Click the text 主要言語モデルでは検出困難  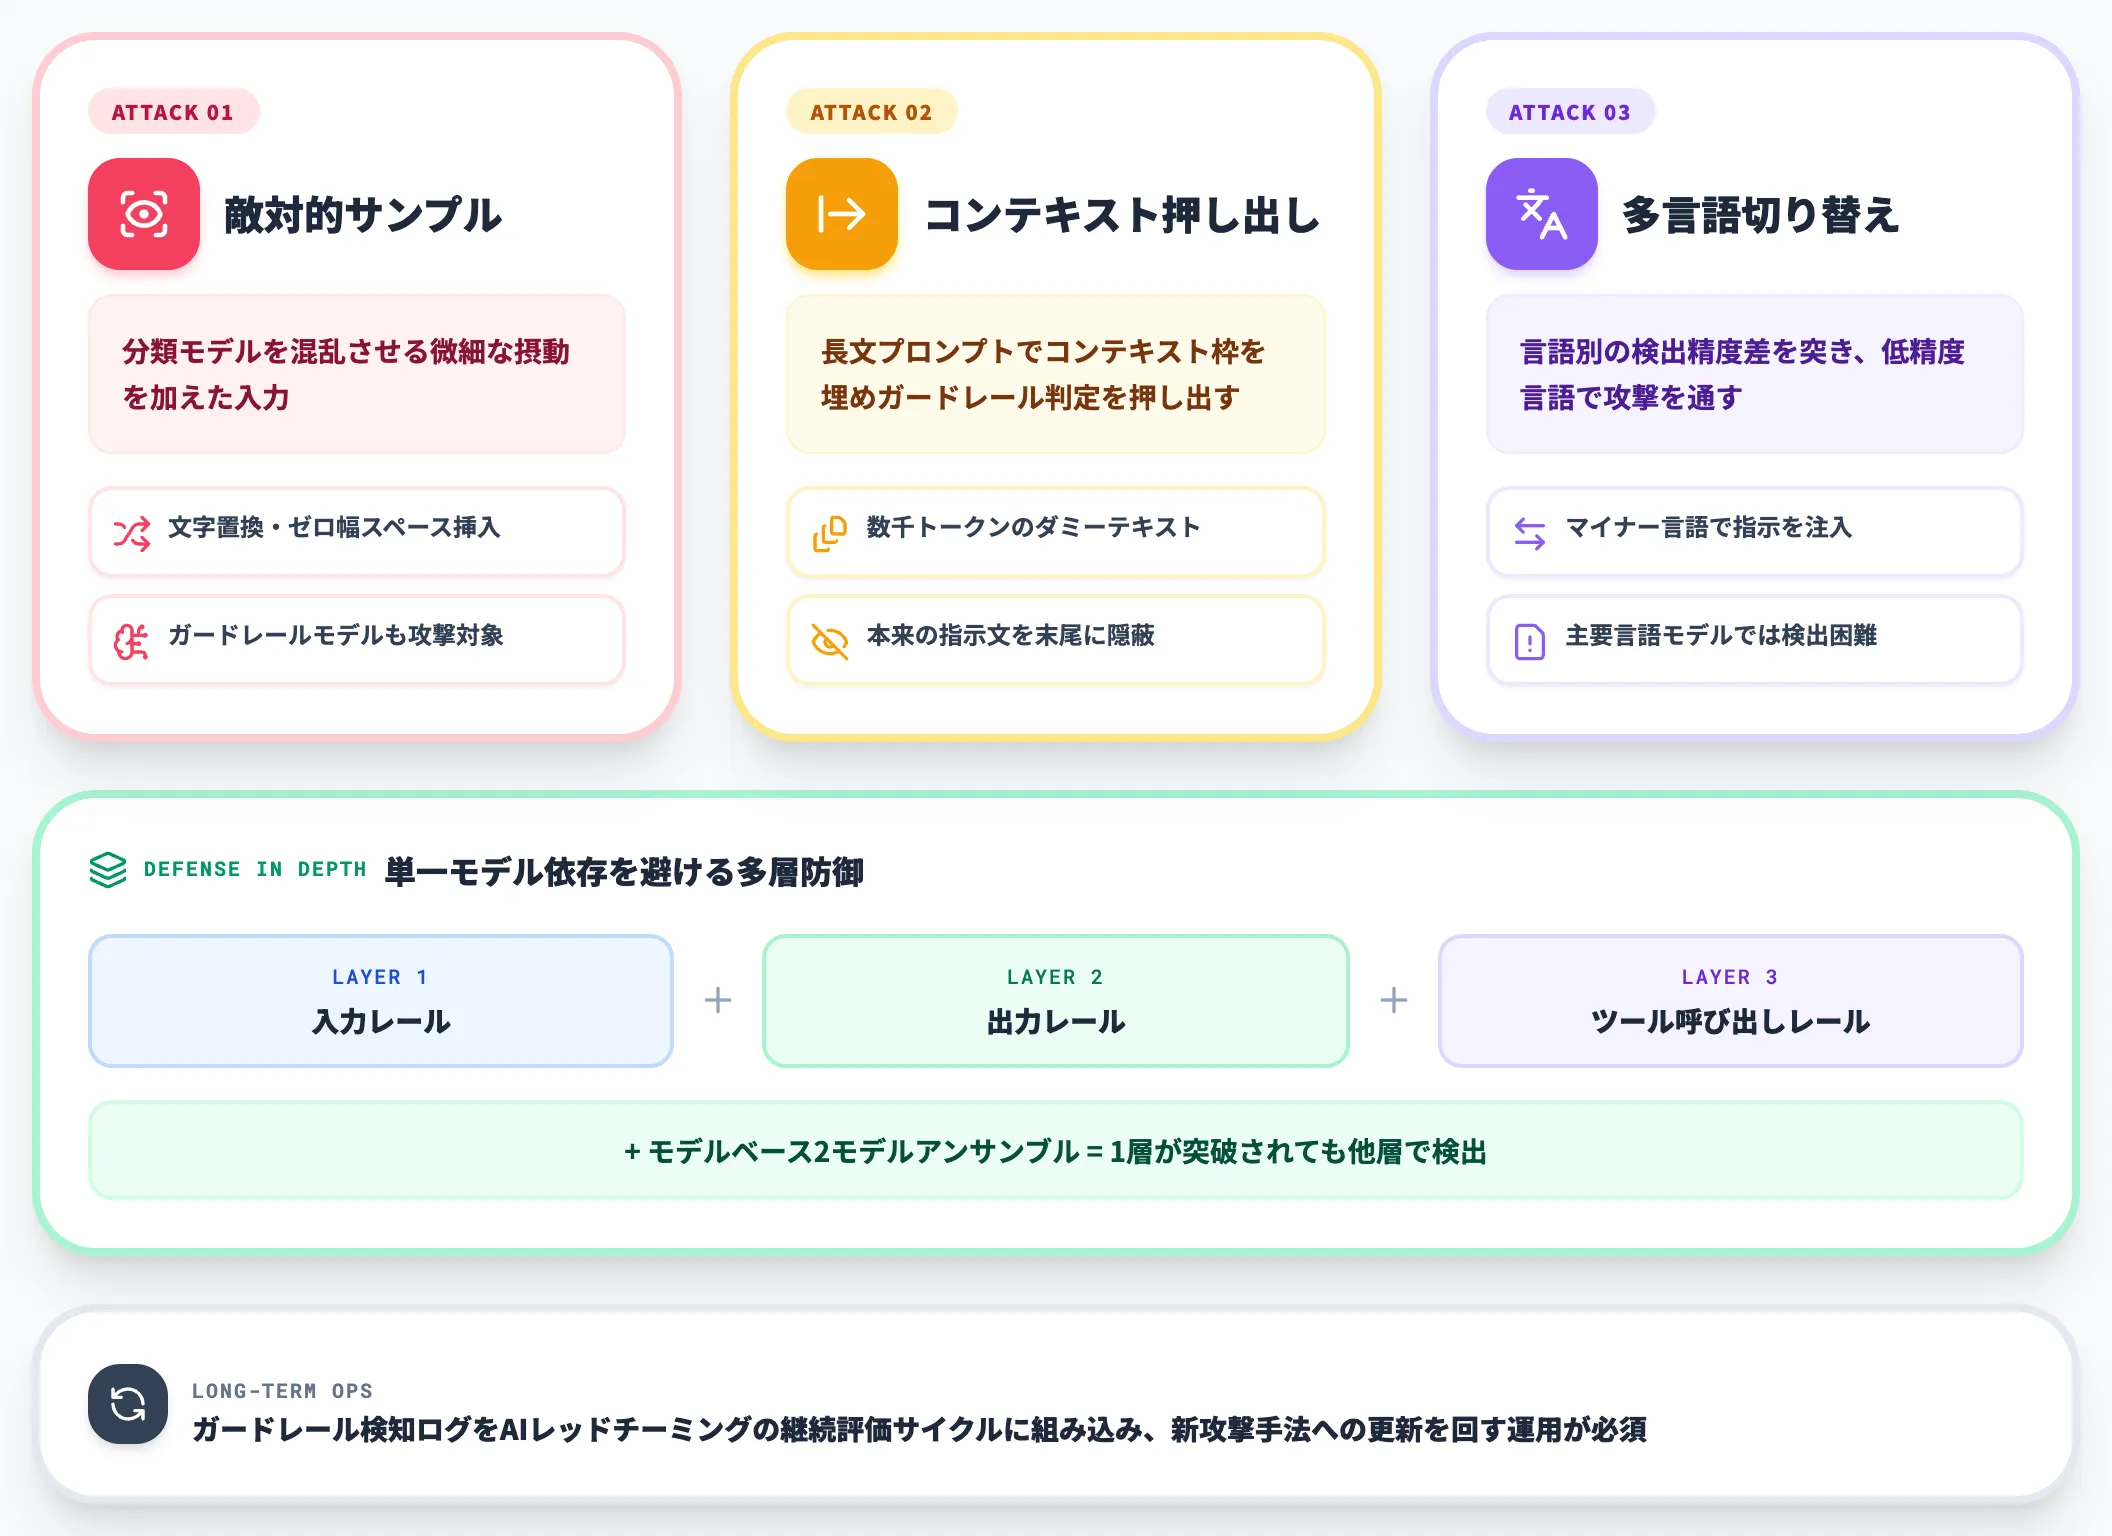point(1721,635)
